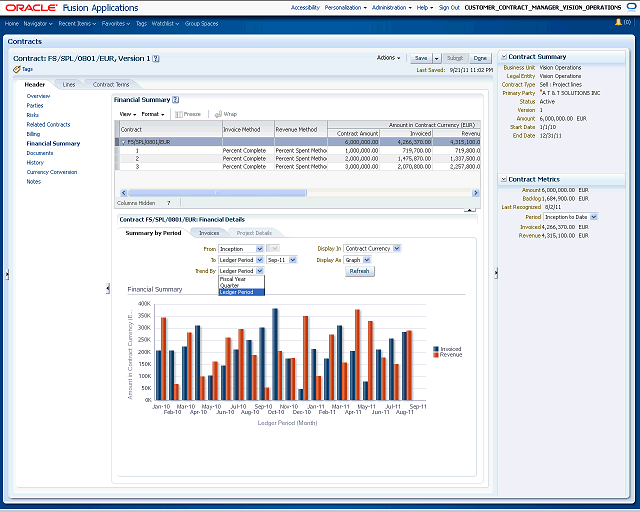This screenshot has height=512, width=640.
Task: Open the Overview section link
Action: pyautogui.click(x=38, y=96)
